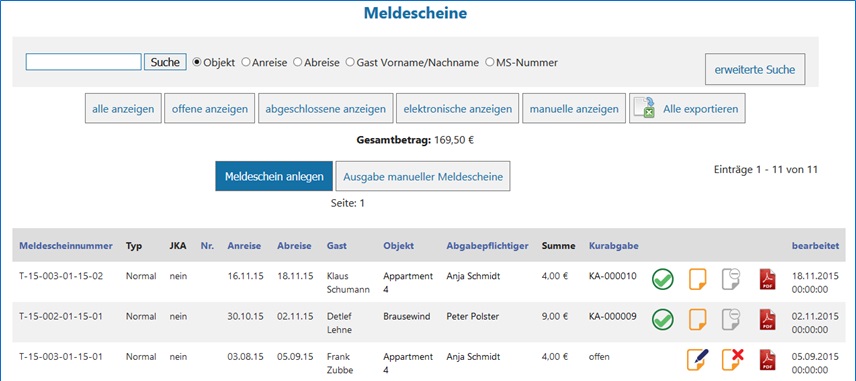Delete Frank Zubbe form via red X icon
This screenshot has height=381, width=856.
pos(733,359)
